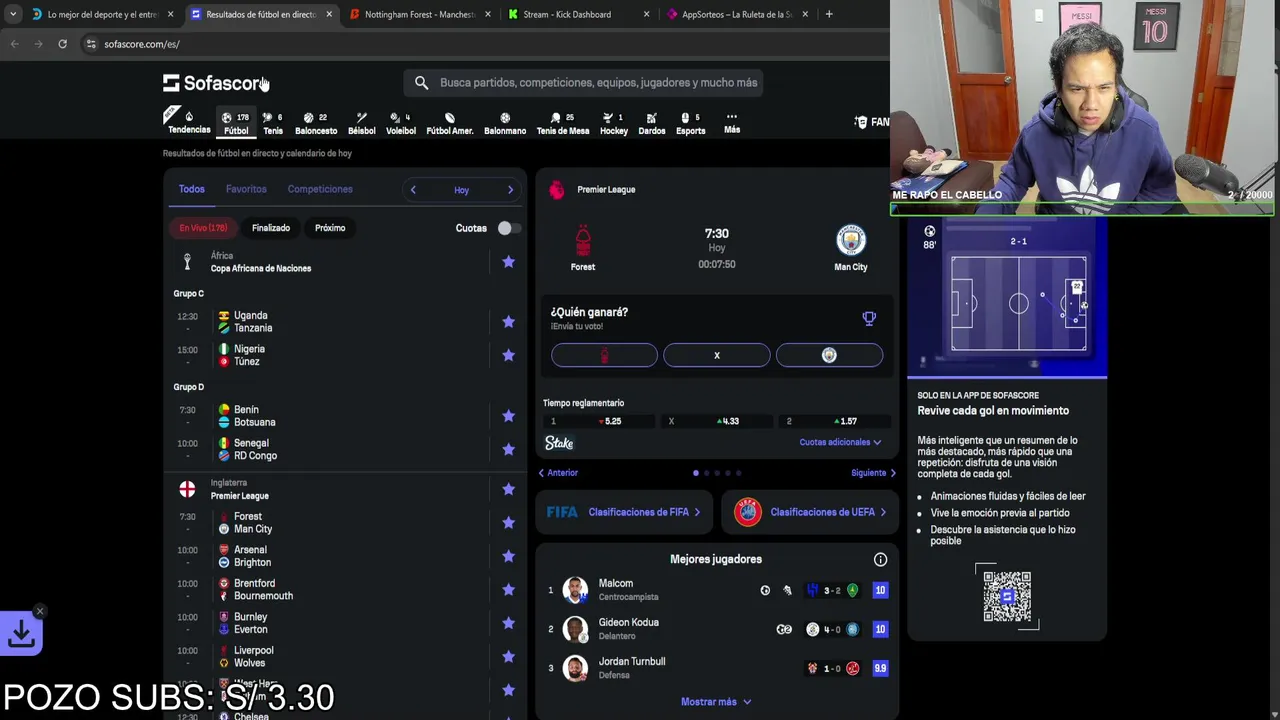The width and height of the screenshot is (1280, 720).
Task: Select the Voleibol sport icon
Action: (x=400, y=123)
